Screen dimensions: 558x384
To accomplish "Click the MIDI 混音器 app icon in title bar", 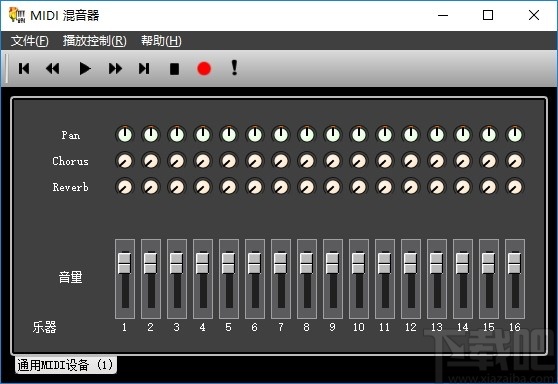I will (x=17, y=15).
